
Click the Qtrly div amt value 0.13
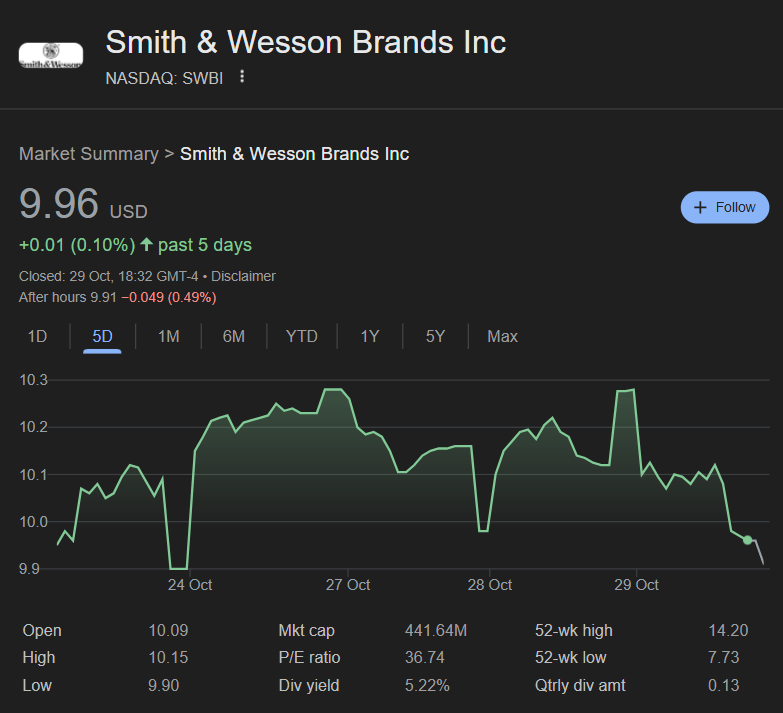coord(724,686)
